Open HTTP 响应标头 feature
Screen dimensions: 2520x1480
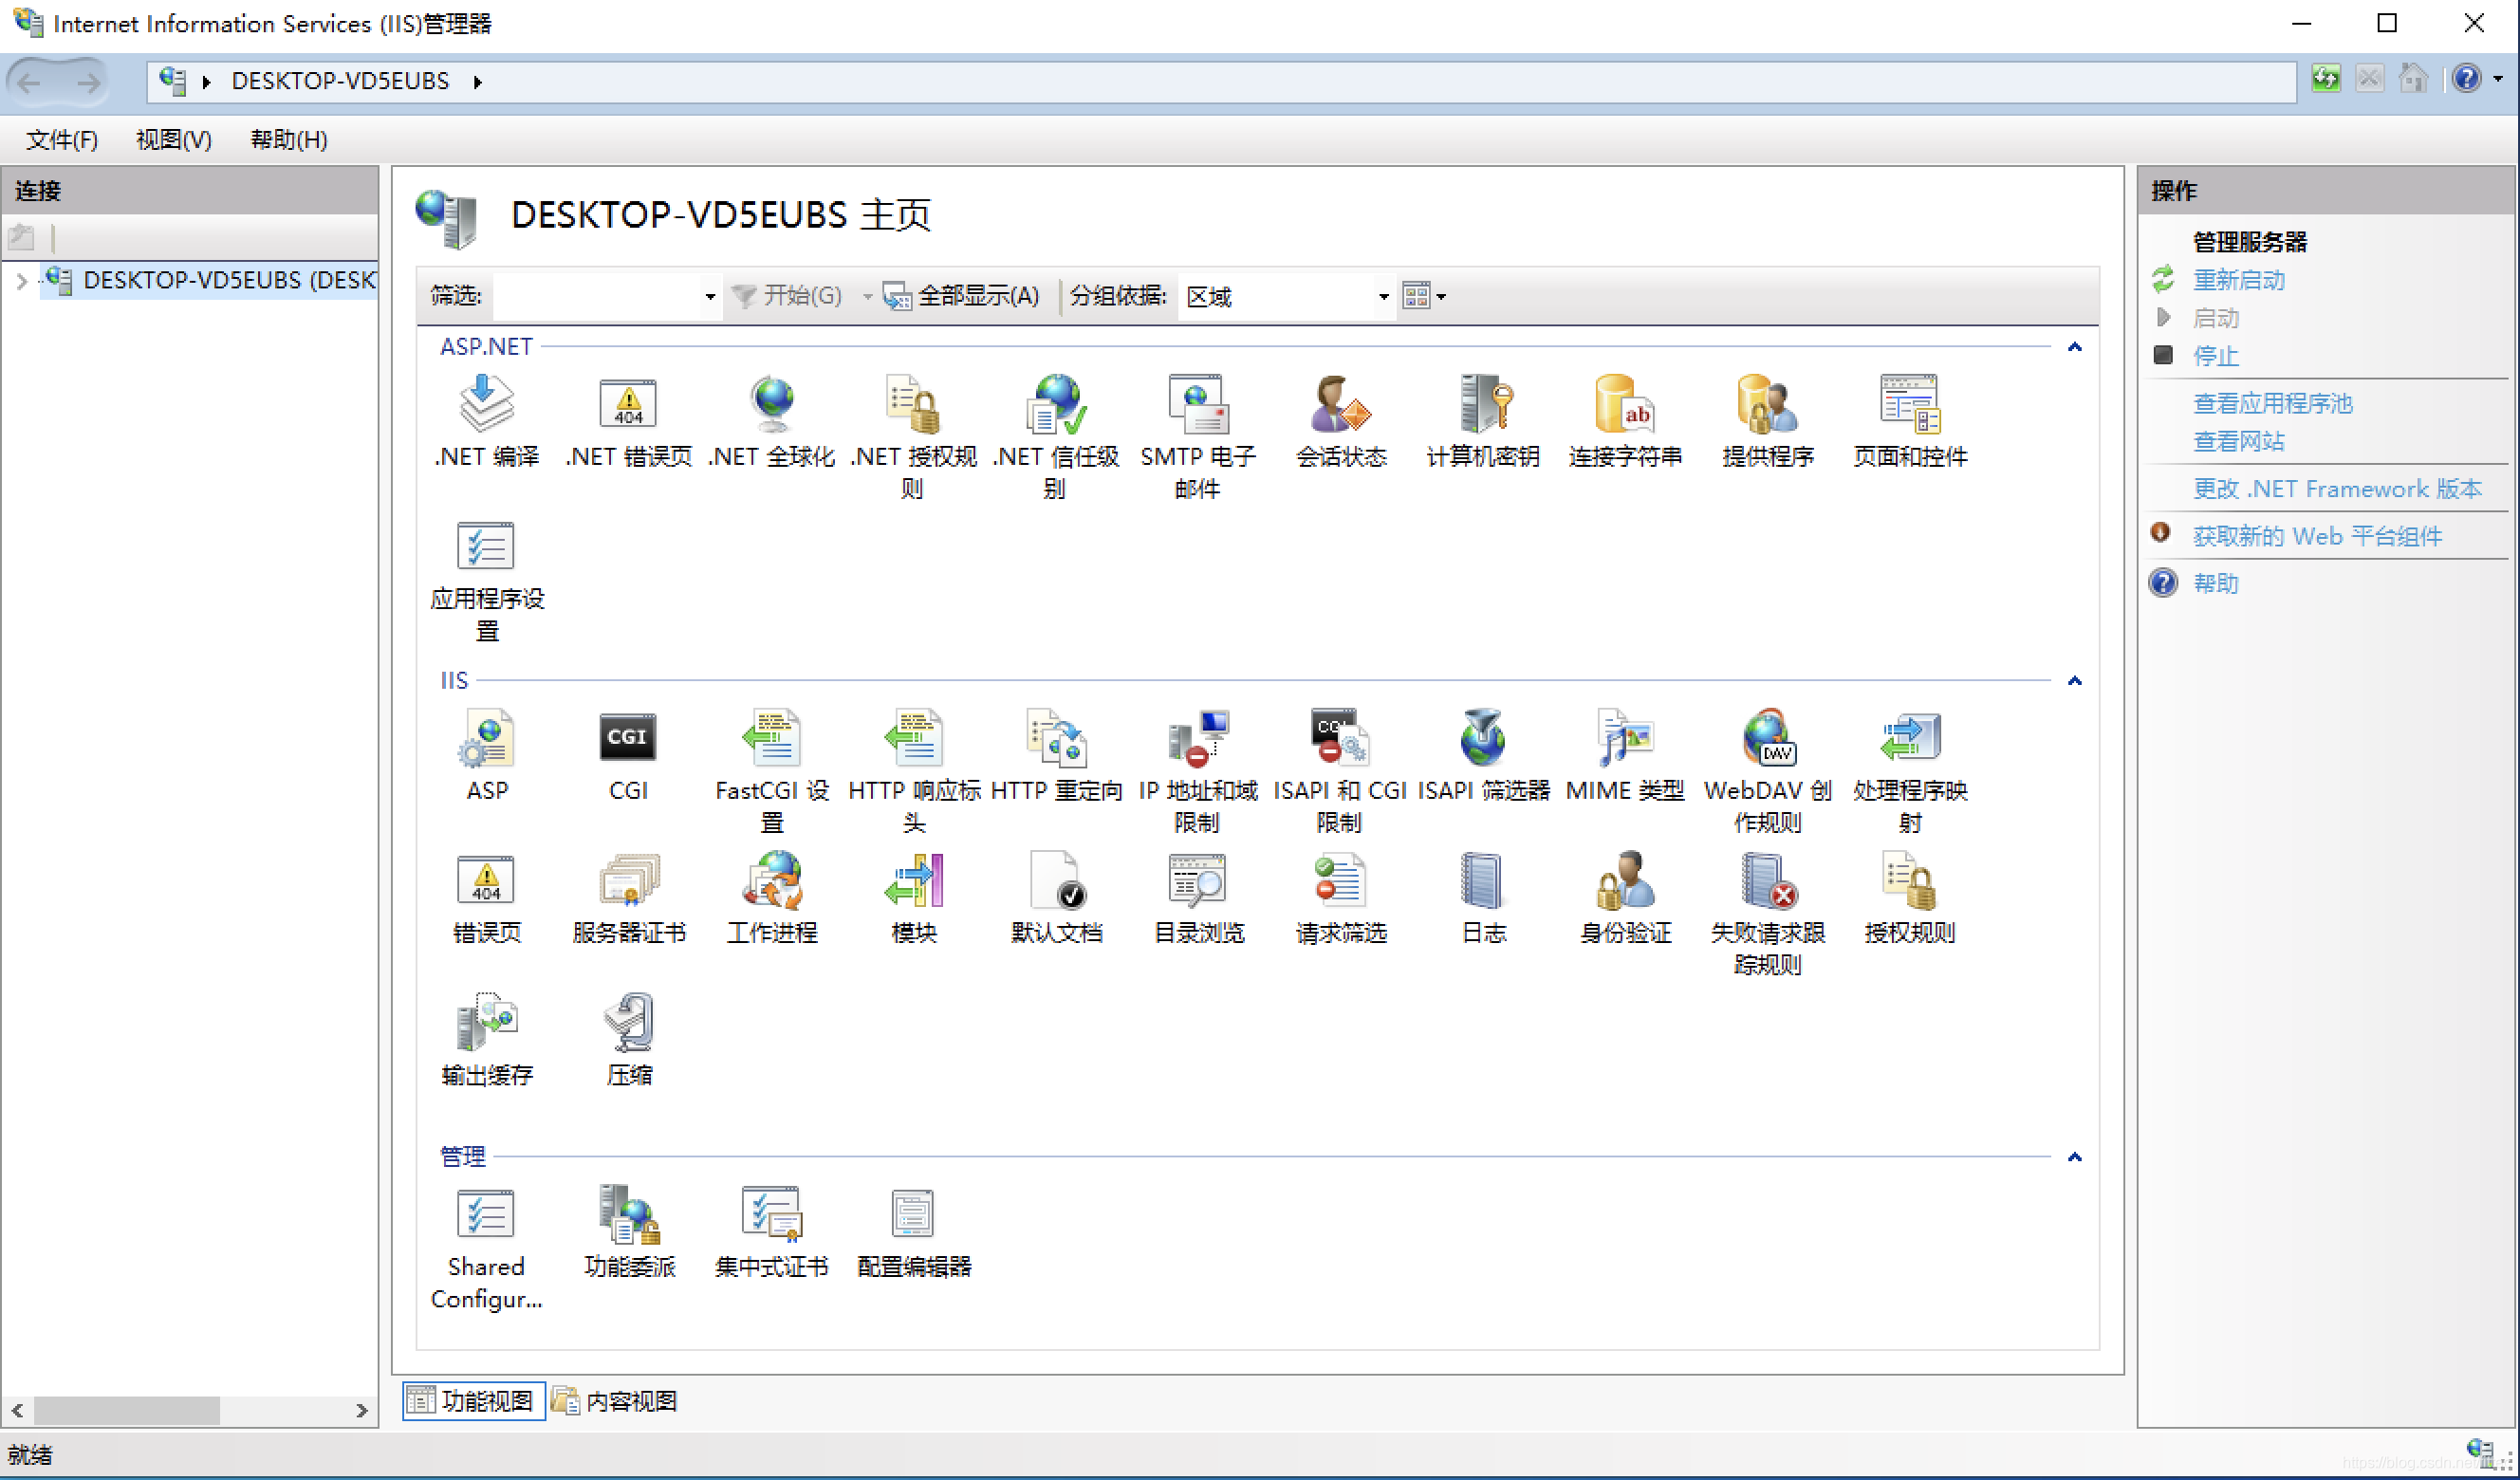click(x=913, y=737)
